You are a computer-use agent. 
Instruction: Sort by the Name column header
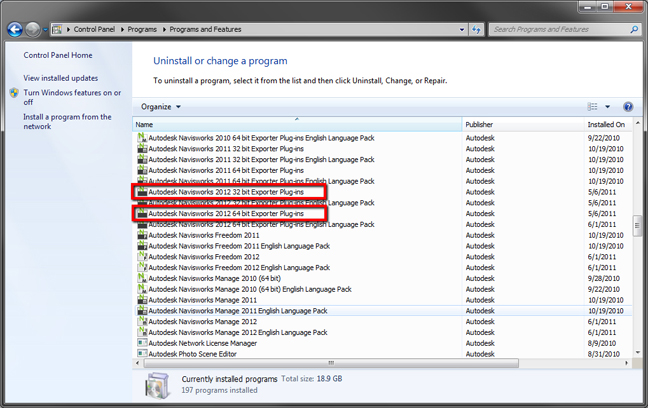(297, 124)
